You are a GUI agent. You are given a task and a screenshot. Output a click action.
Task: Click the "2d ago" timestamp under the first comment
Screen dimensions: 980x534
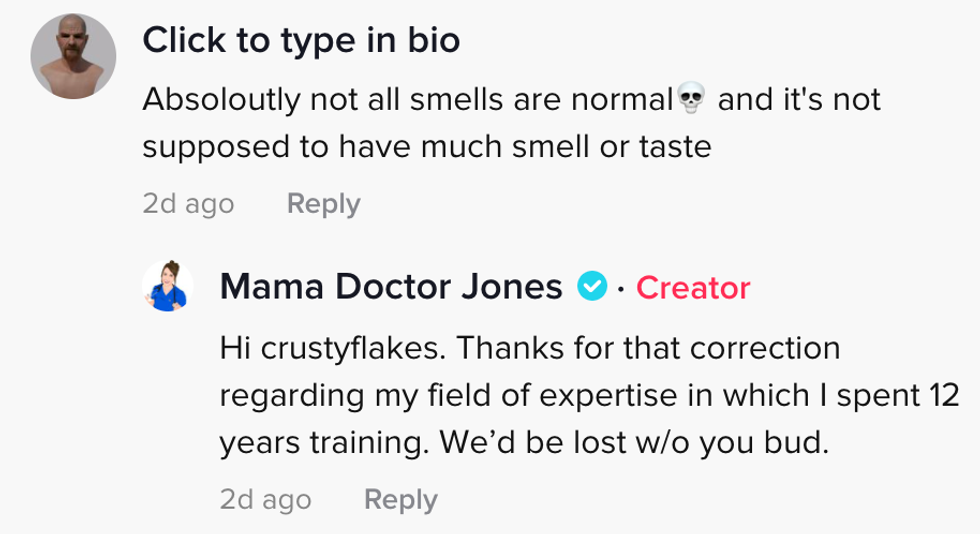188,204
